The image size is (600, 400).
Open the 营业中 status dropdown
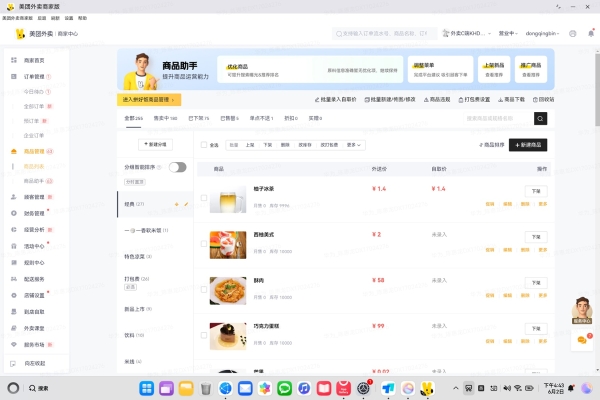(508, 34)
